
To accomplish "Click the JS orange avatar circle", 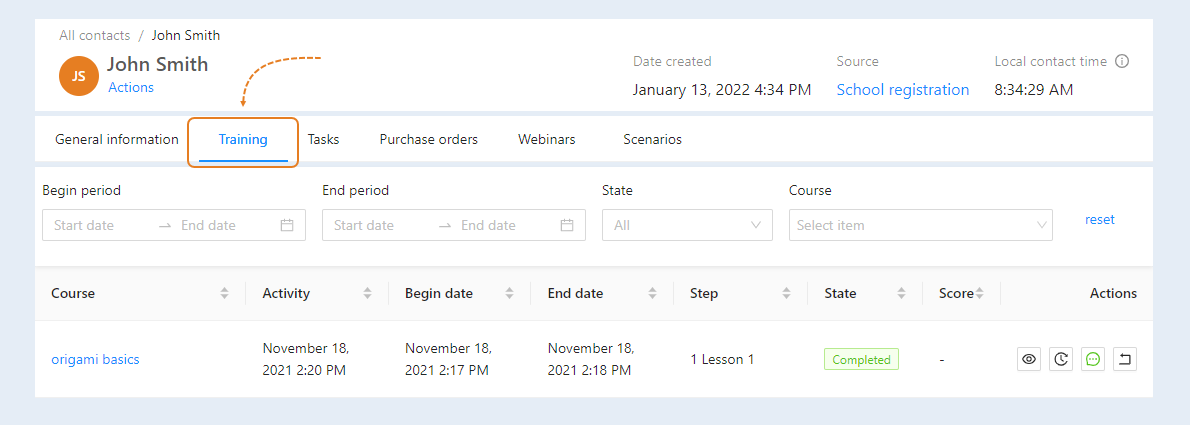I will (x=79, y=76).
